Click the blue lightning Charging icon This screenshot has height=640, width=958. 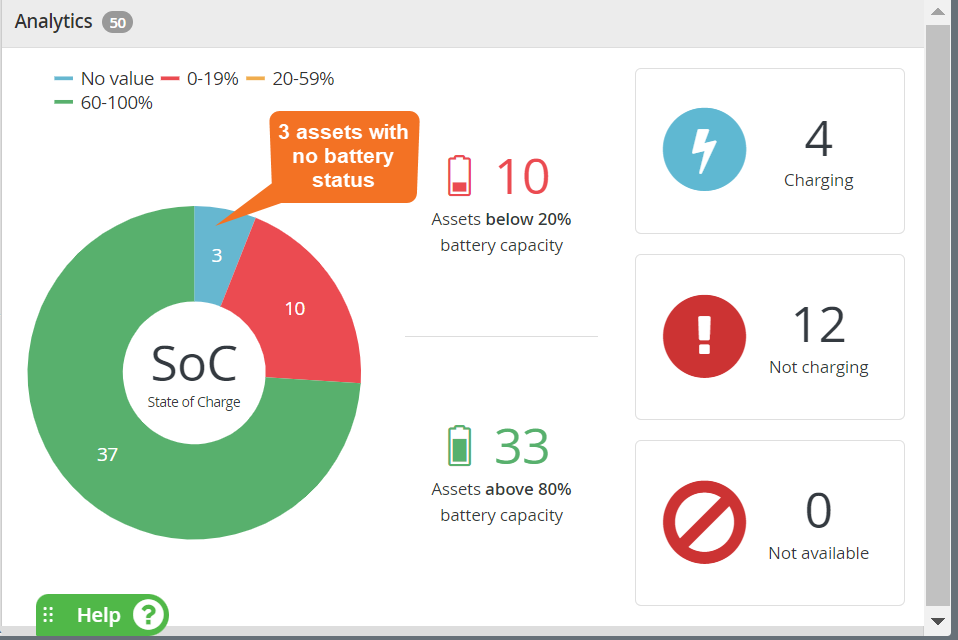tap(704, 150)
